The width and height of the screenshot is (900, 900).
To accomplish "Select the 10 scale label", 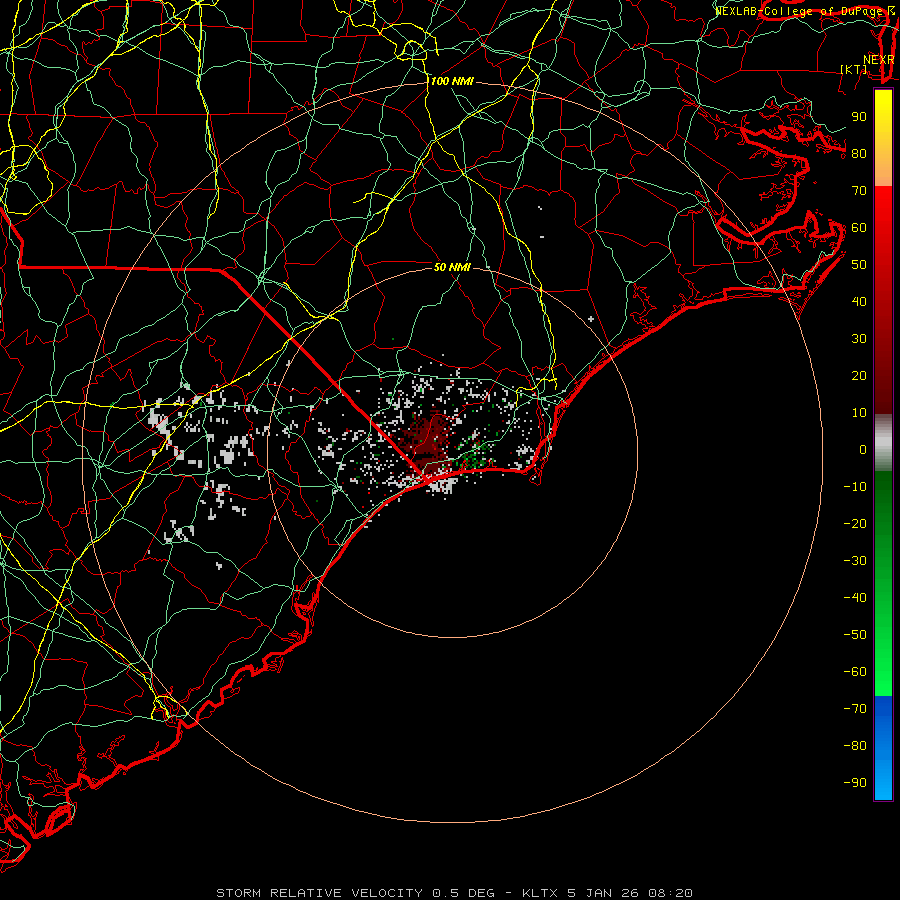I will [859, 413].
